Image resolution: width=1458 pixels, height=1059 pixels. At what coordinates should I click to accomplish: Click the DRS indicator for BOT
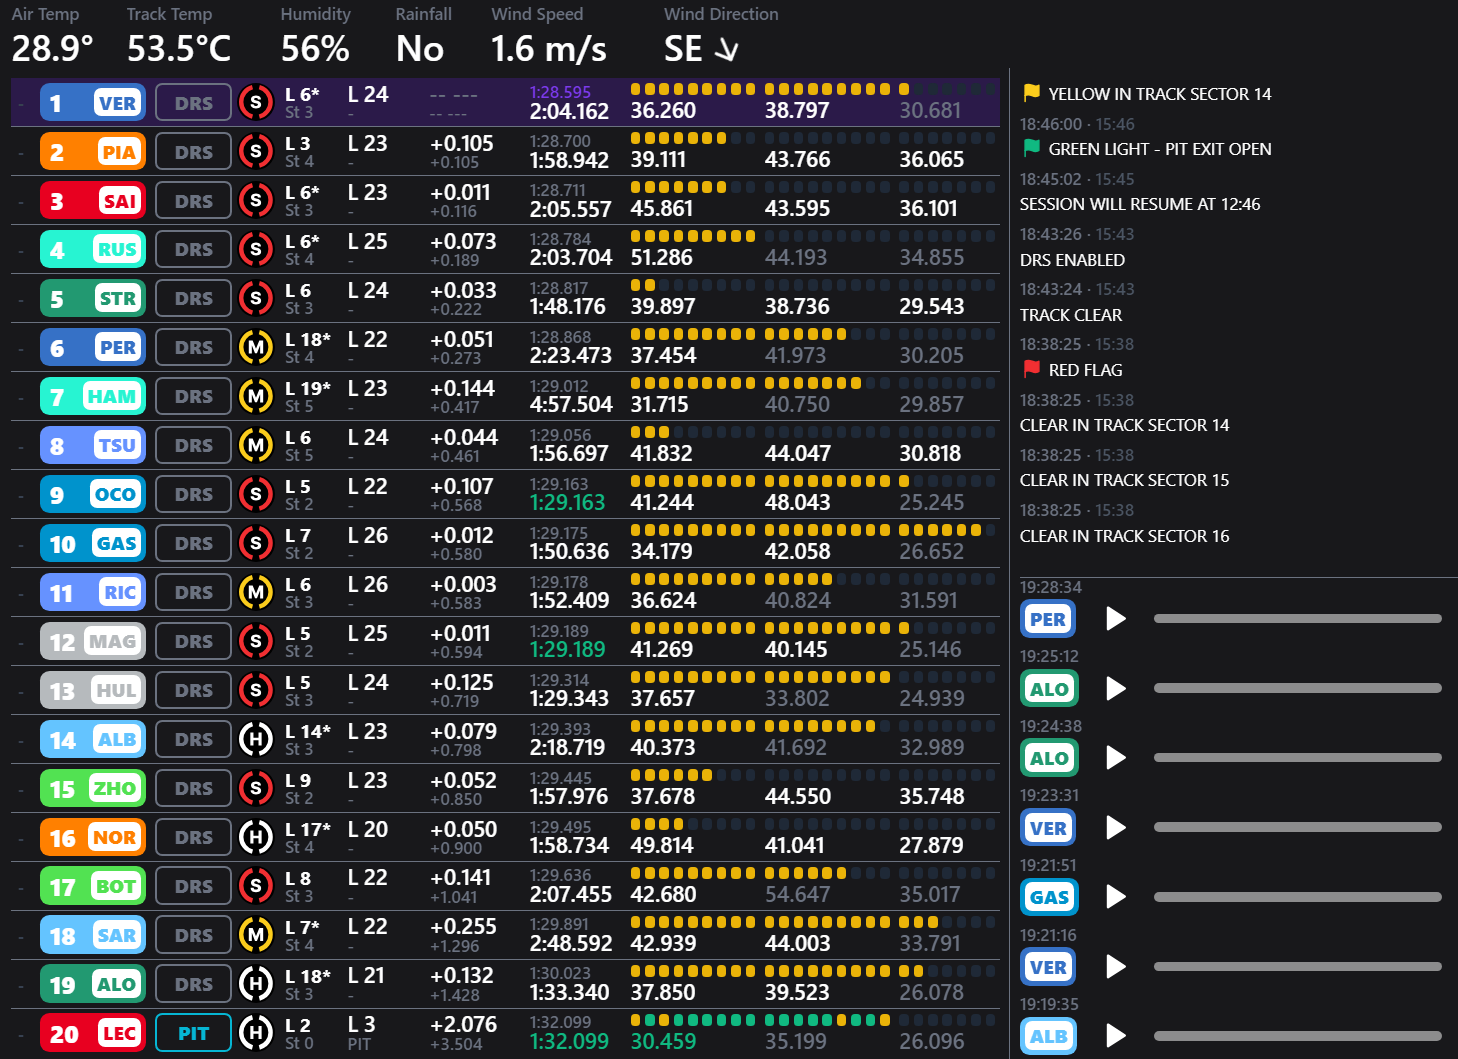[193, 886]
